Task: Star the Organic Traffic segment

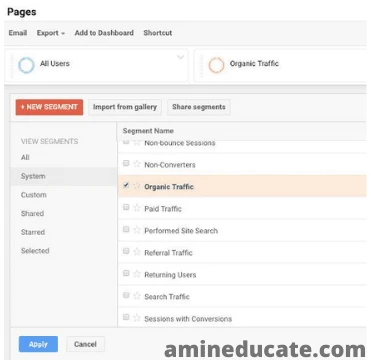Action: pyautogui.click(x=137, y=186)
